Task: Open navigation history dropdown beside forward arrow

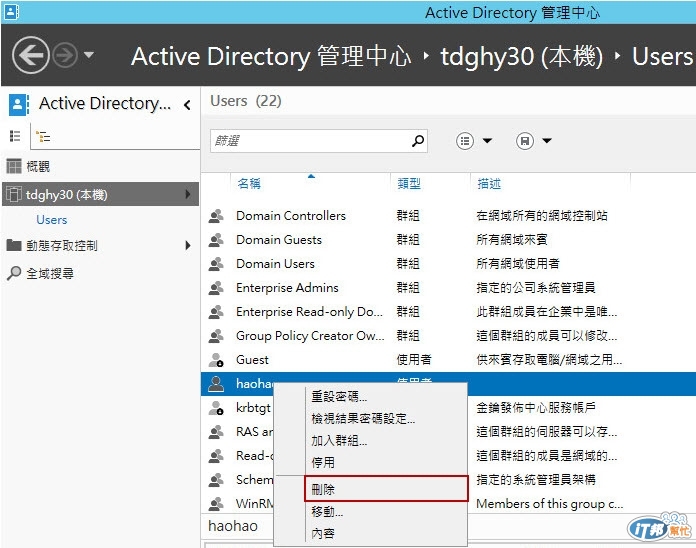Action: click(89, 55)
